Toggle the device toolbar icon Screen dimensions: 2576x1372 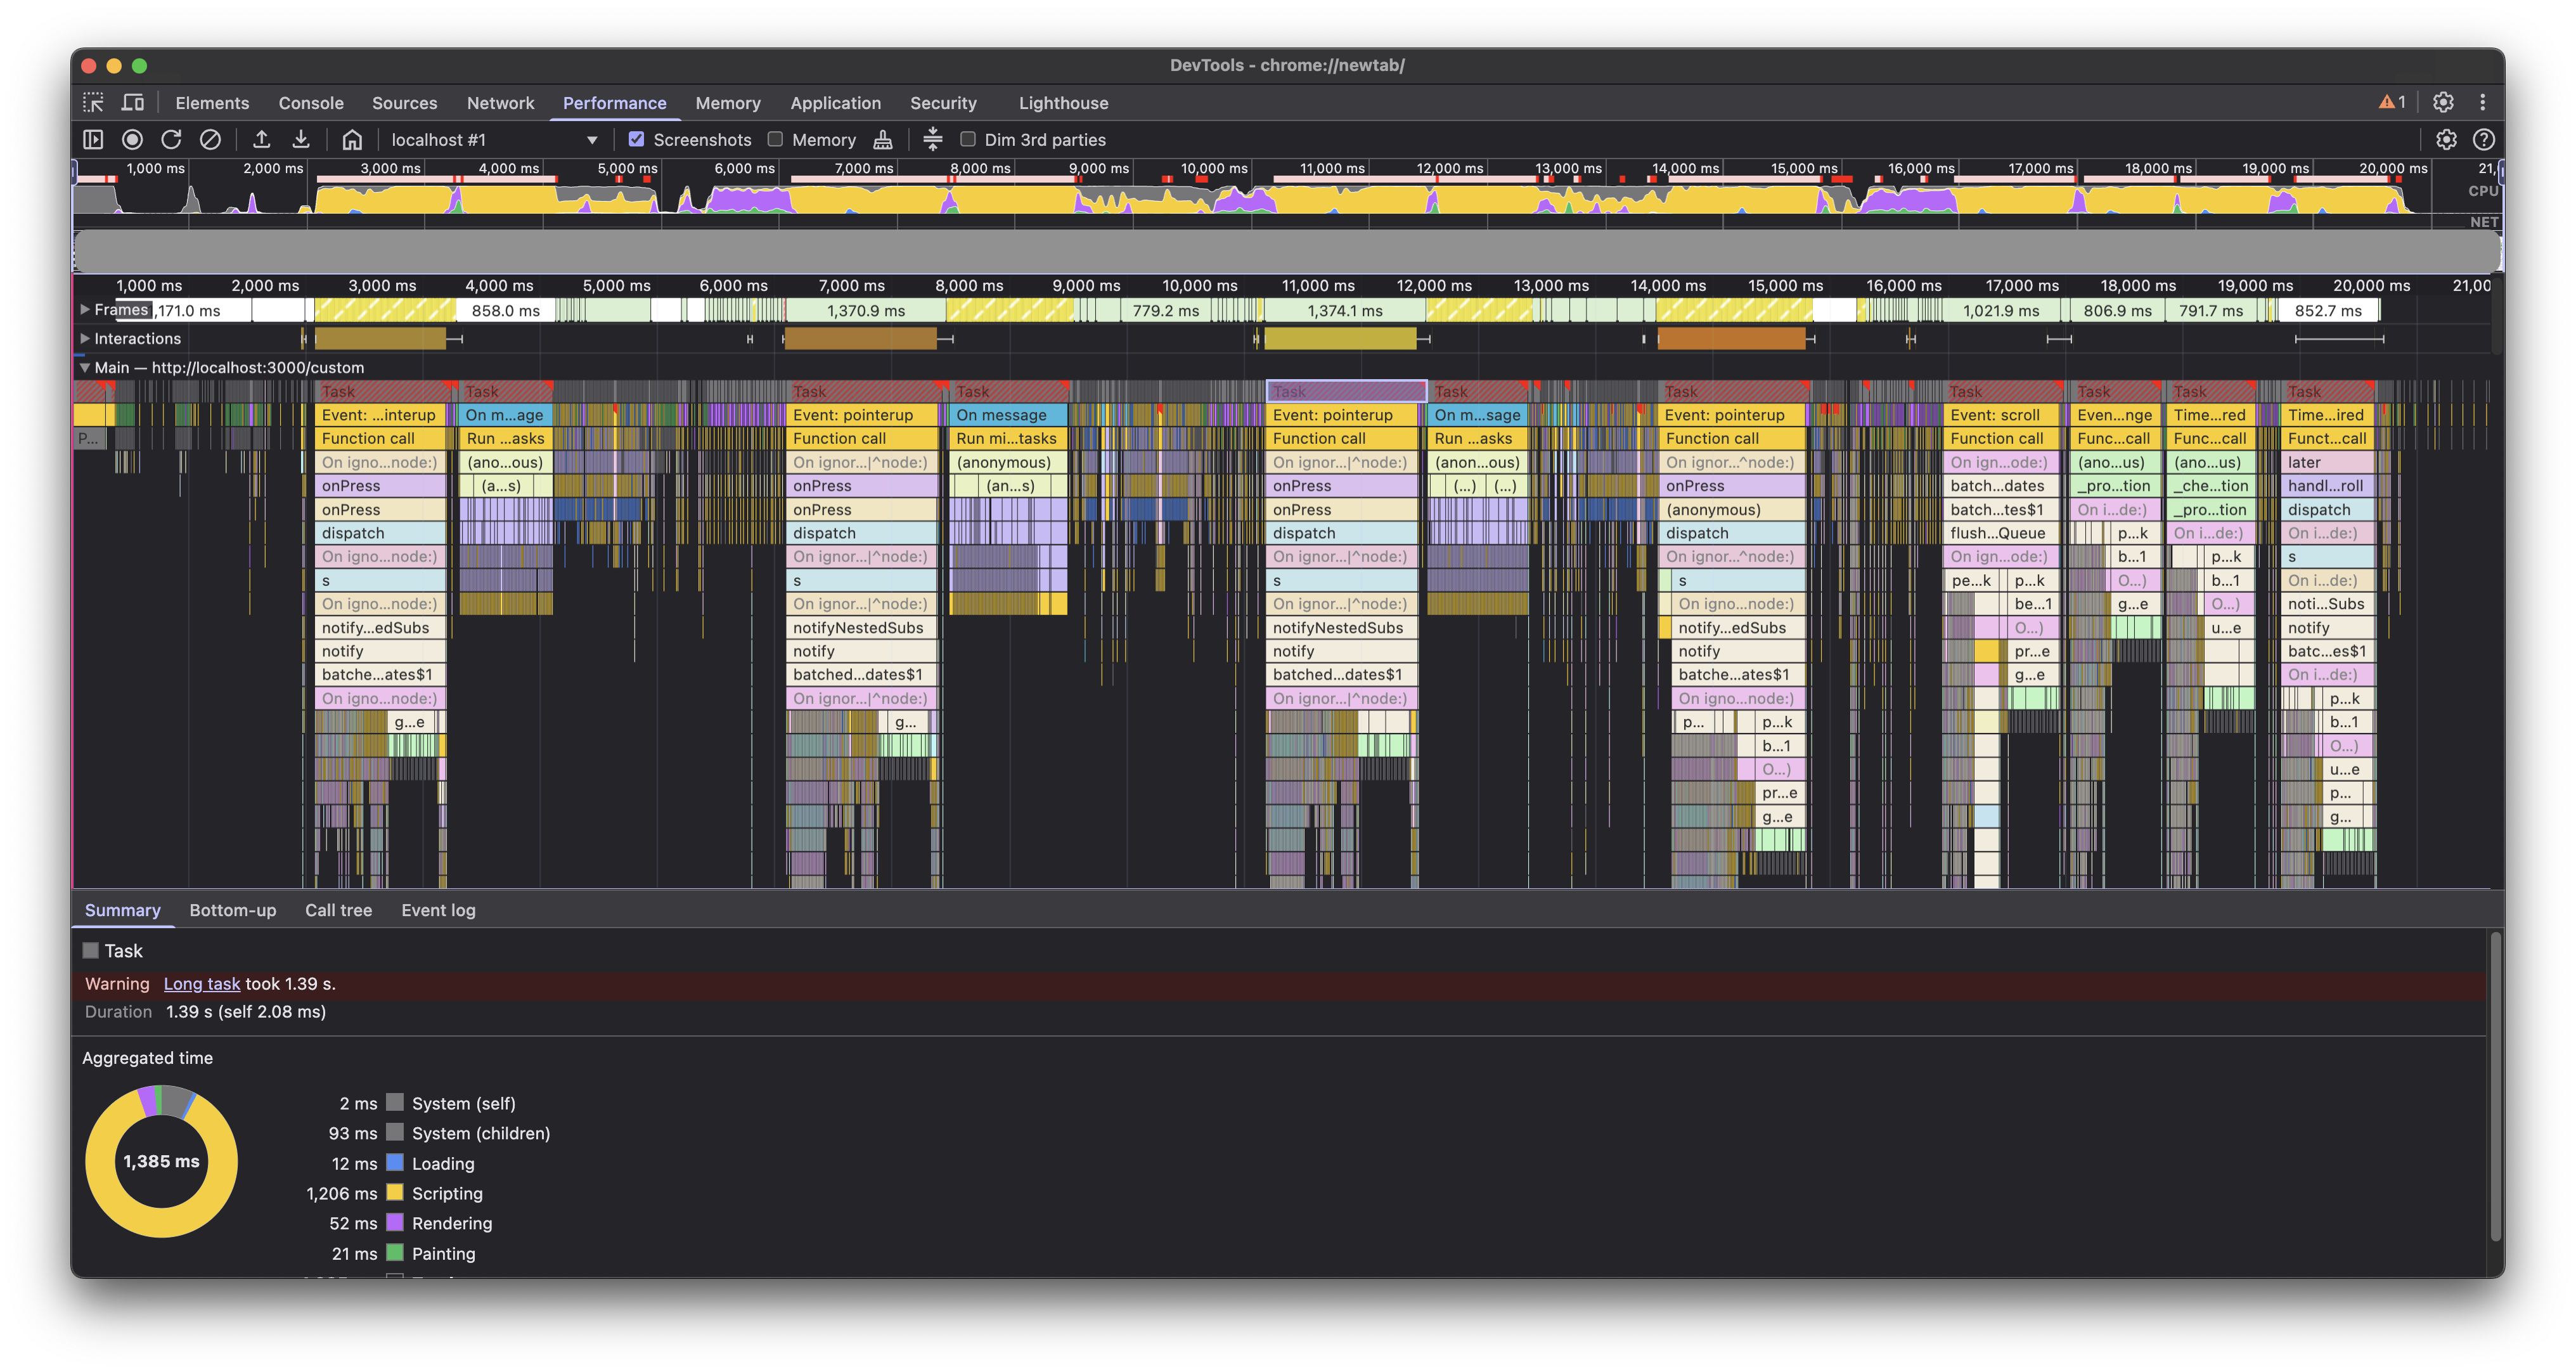point(133,103)
